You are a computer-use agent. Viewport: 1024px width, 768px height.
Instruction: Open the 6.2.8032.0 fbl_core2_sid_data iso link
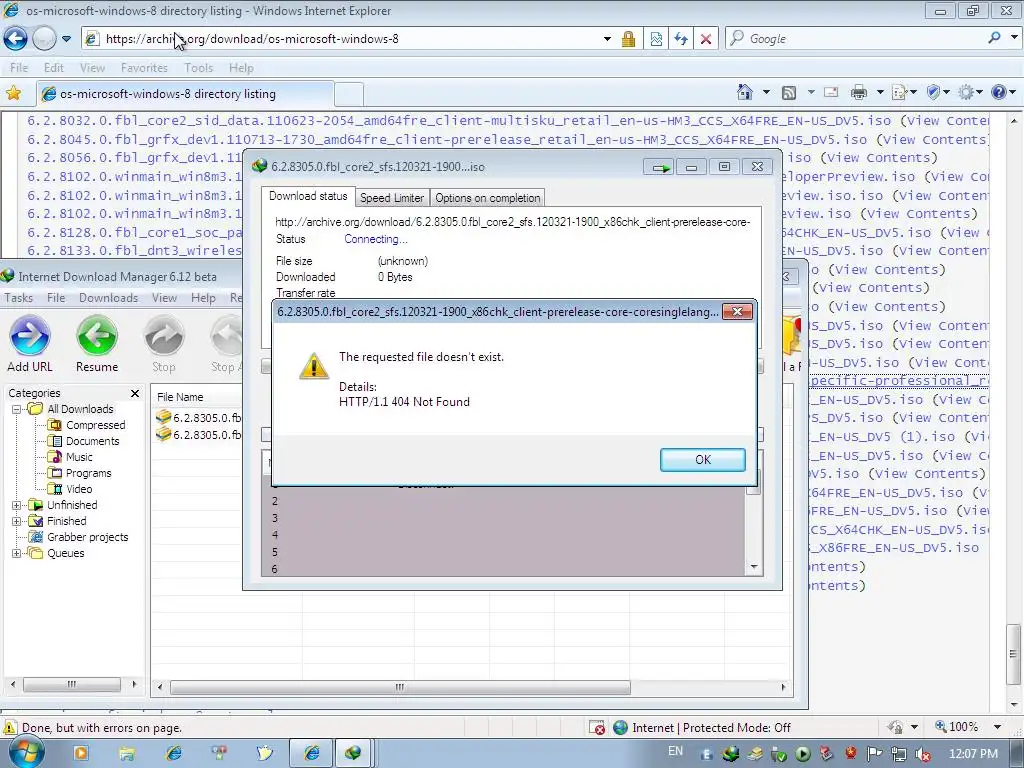(458, 121)
